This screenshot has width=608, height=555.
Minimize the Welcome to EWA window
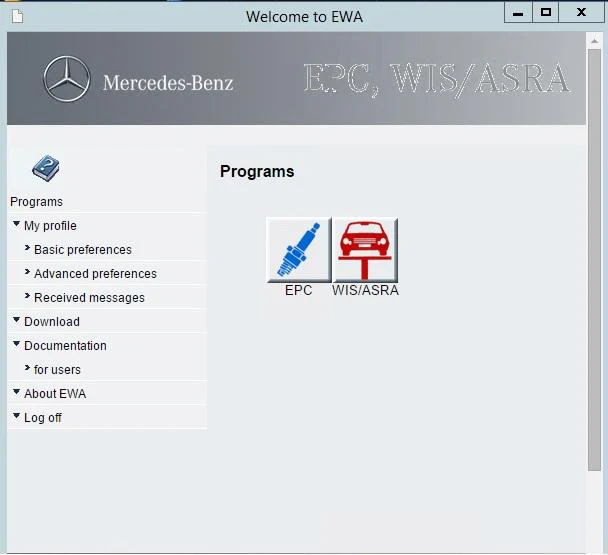518,13
